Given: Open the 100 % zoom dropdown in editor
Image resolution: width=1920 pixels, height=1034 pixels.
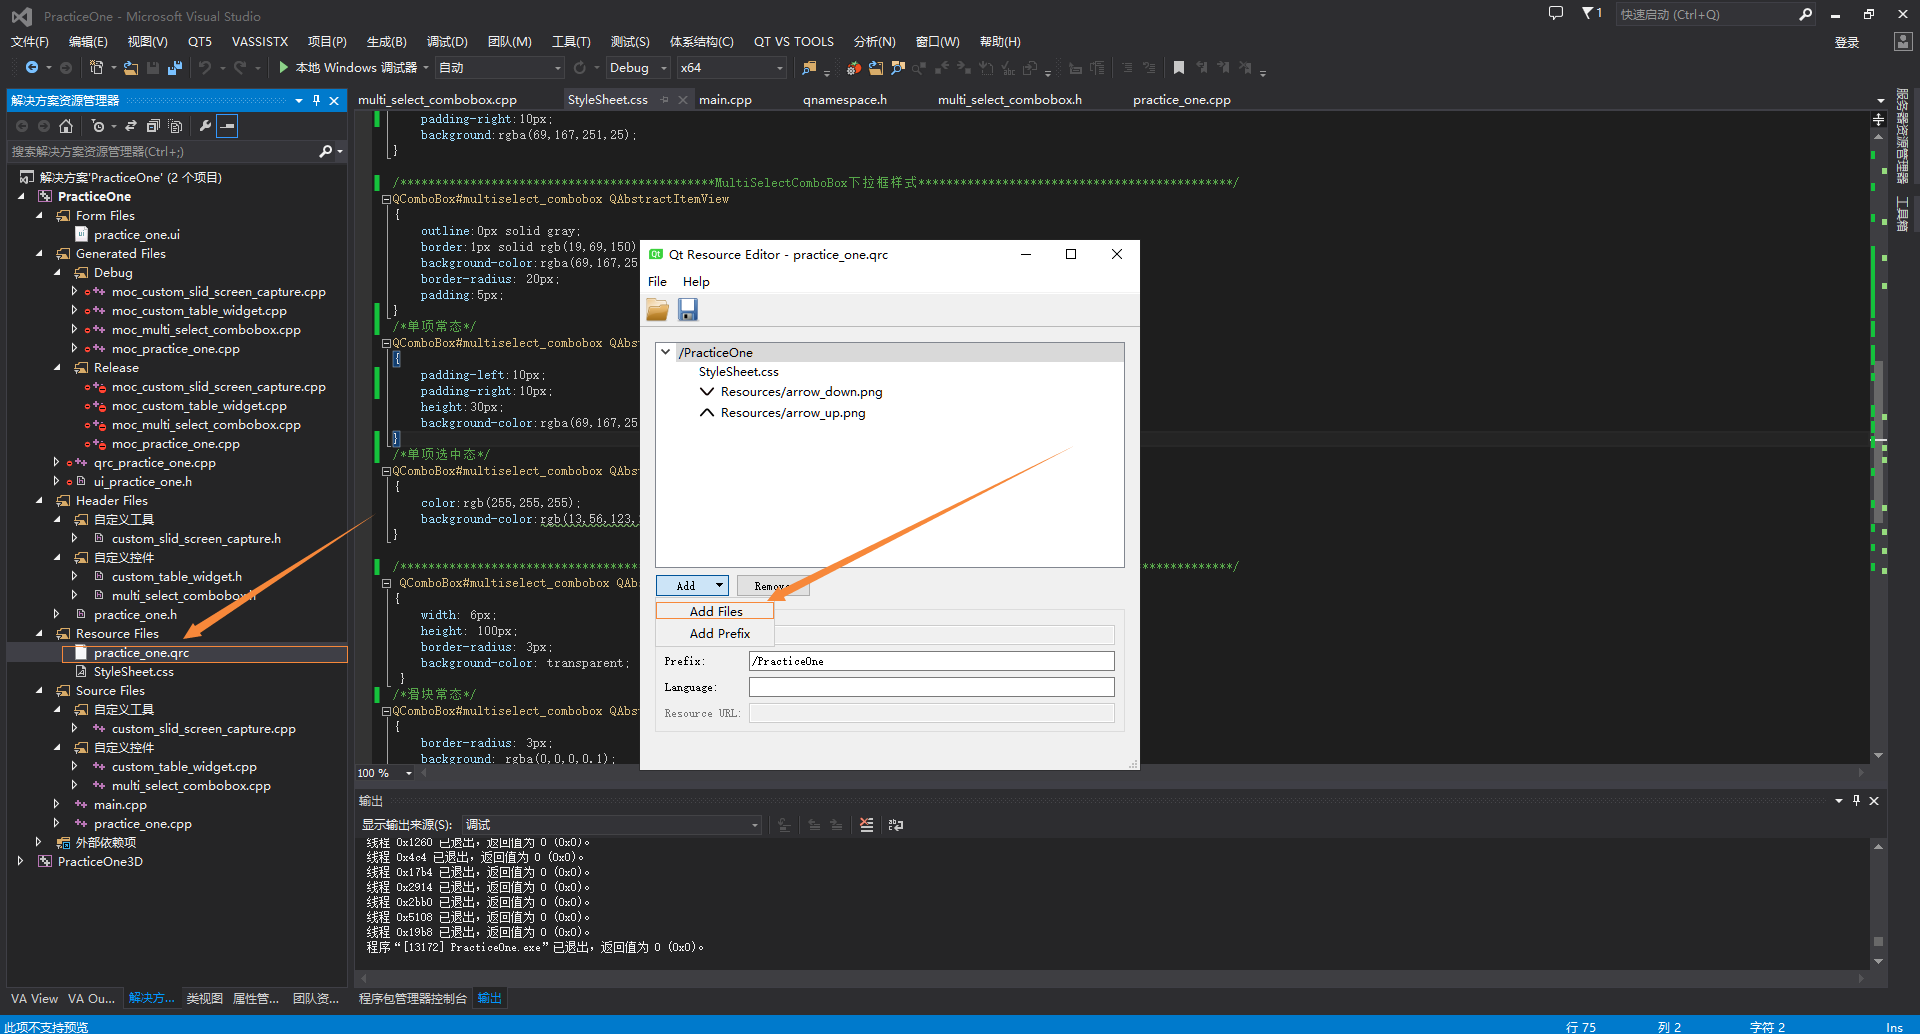Looking at the screenshot, I should 408,773.
